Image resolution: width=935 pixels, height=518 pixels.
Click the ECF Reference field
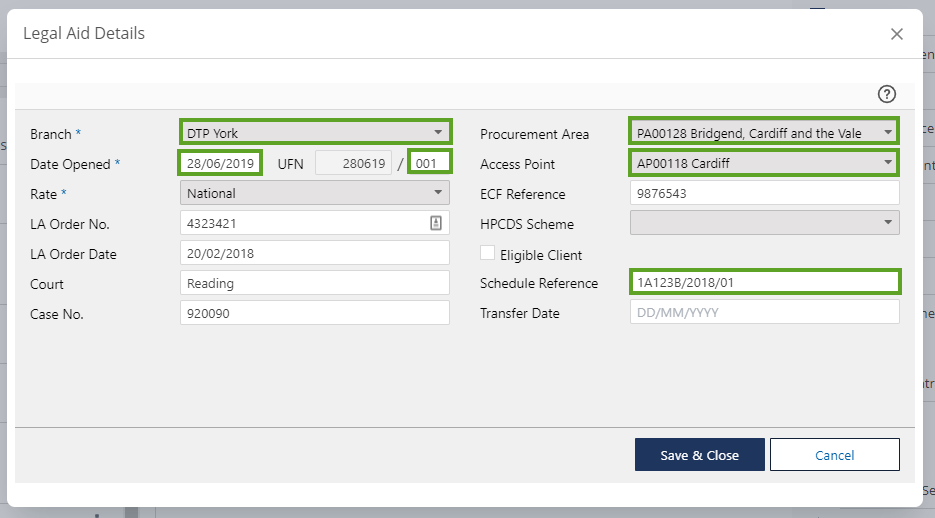(764, 193)
